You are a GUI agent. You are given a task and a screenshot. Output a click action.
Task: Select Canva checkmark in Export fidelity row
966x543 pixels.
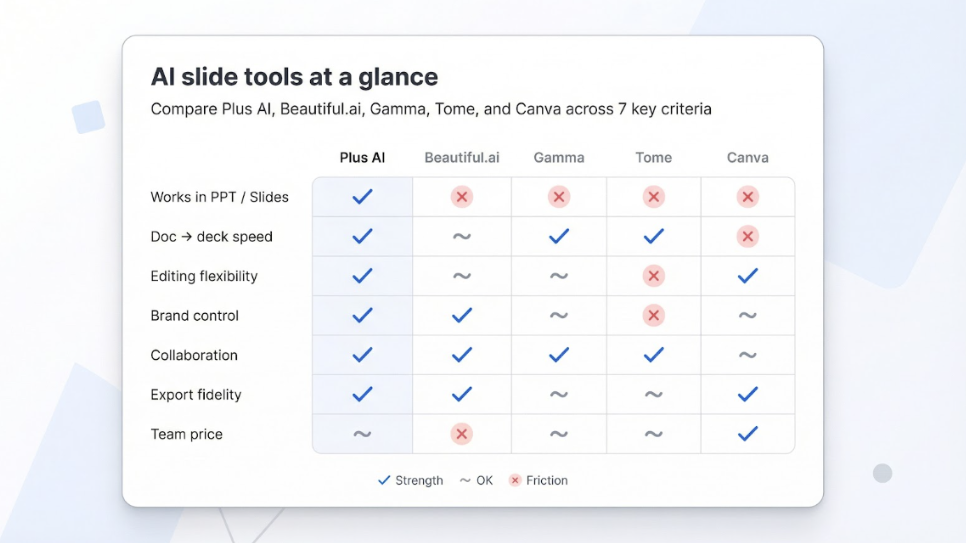pyautogui.click(x=747, y=394)
